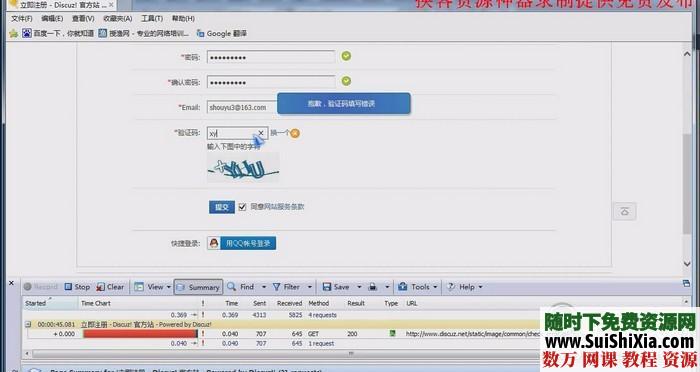Click the blue verification-error message popup
Screen dimensions: 700x372
click(344, 104)
